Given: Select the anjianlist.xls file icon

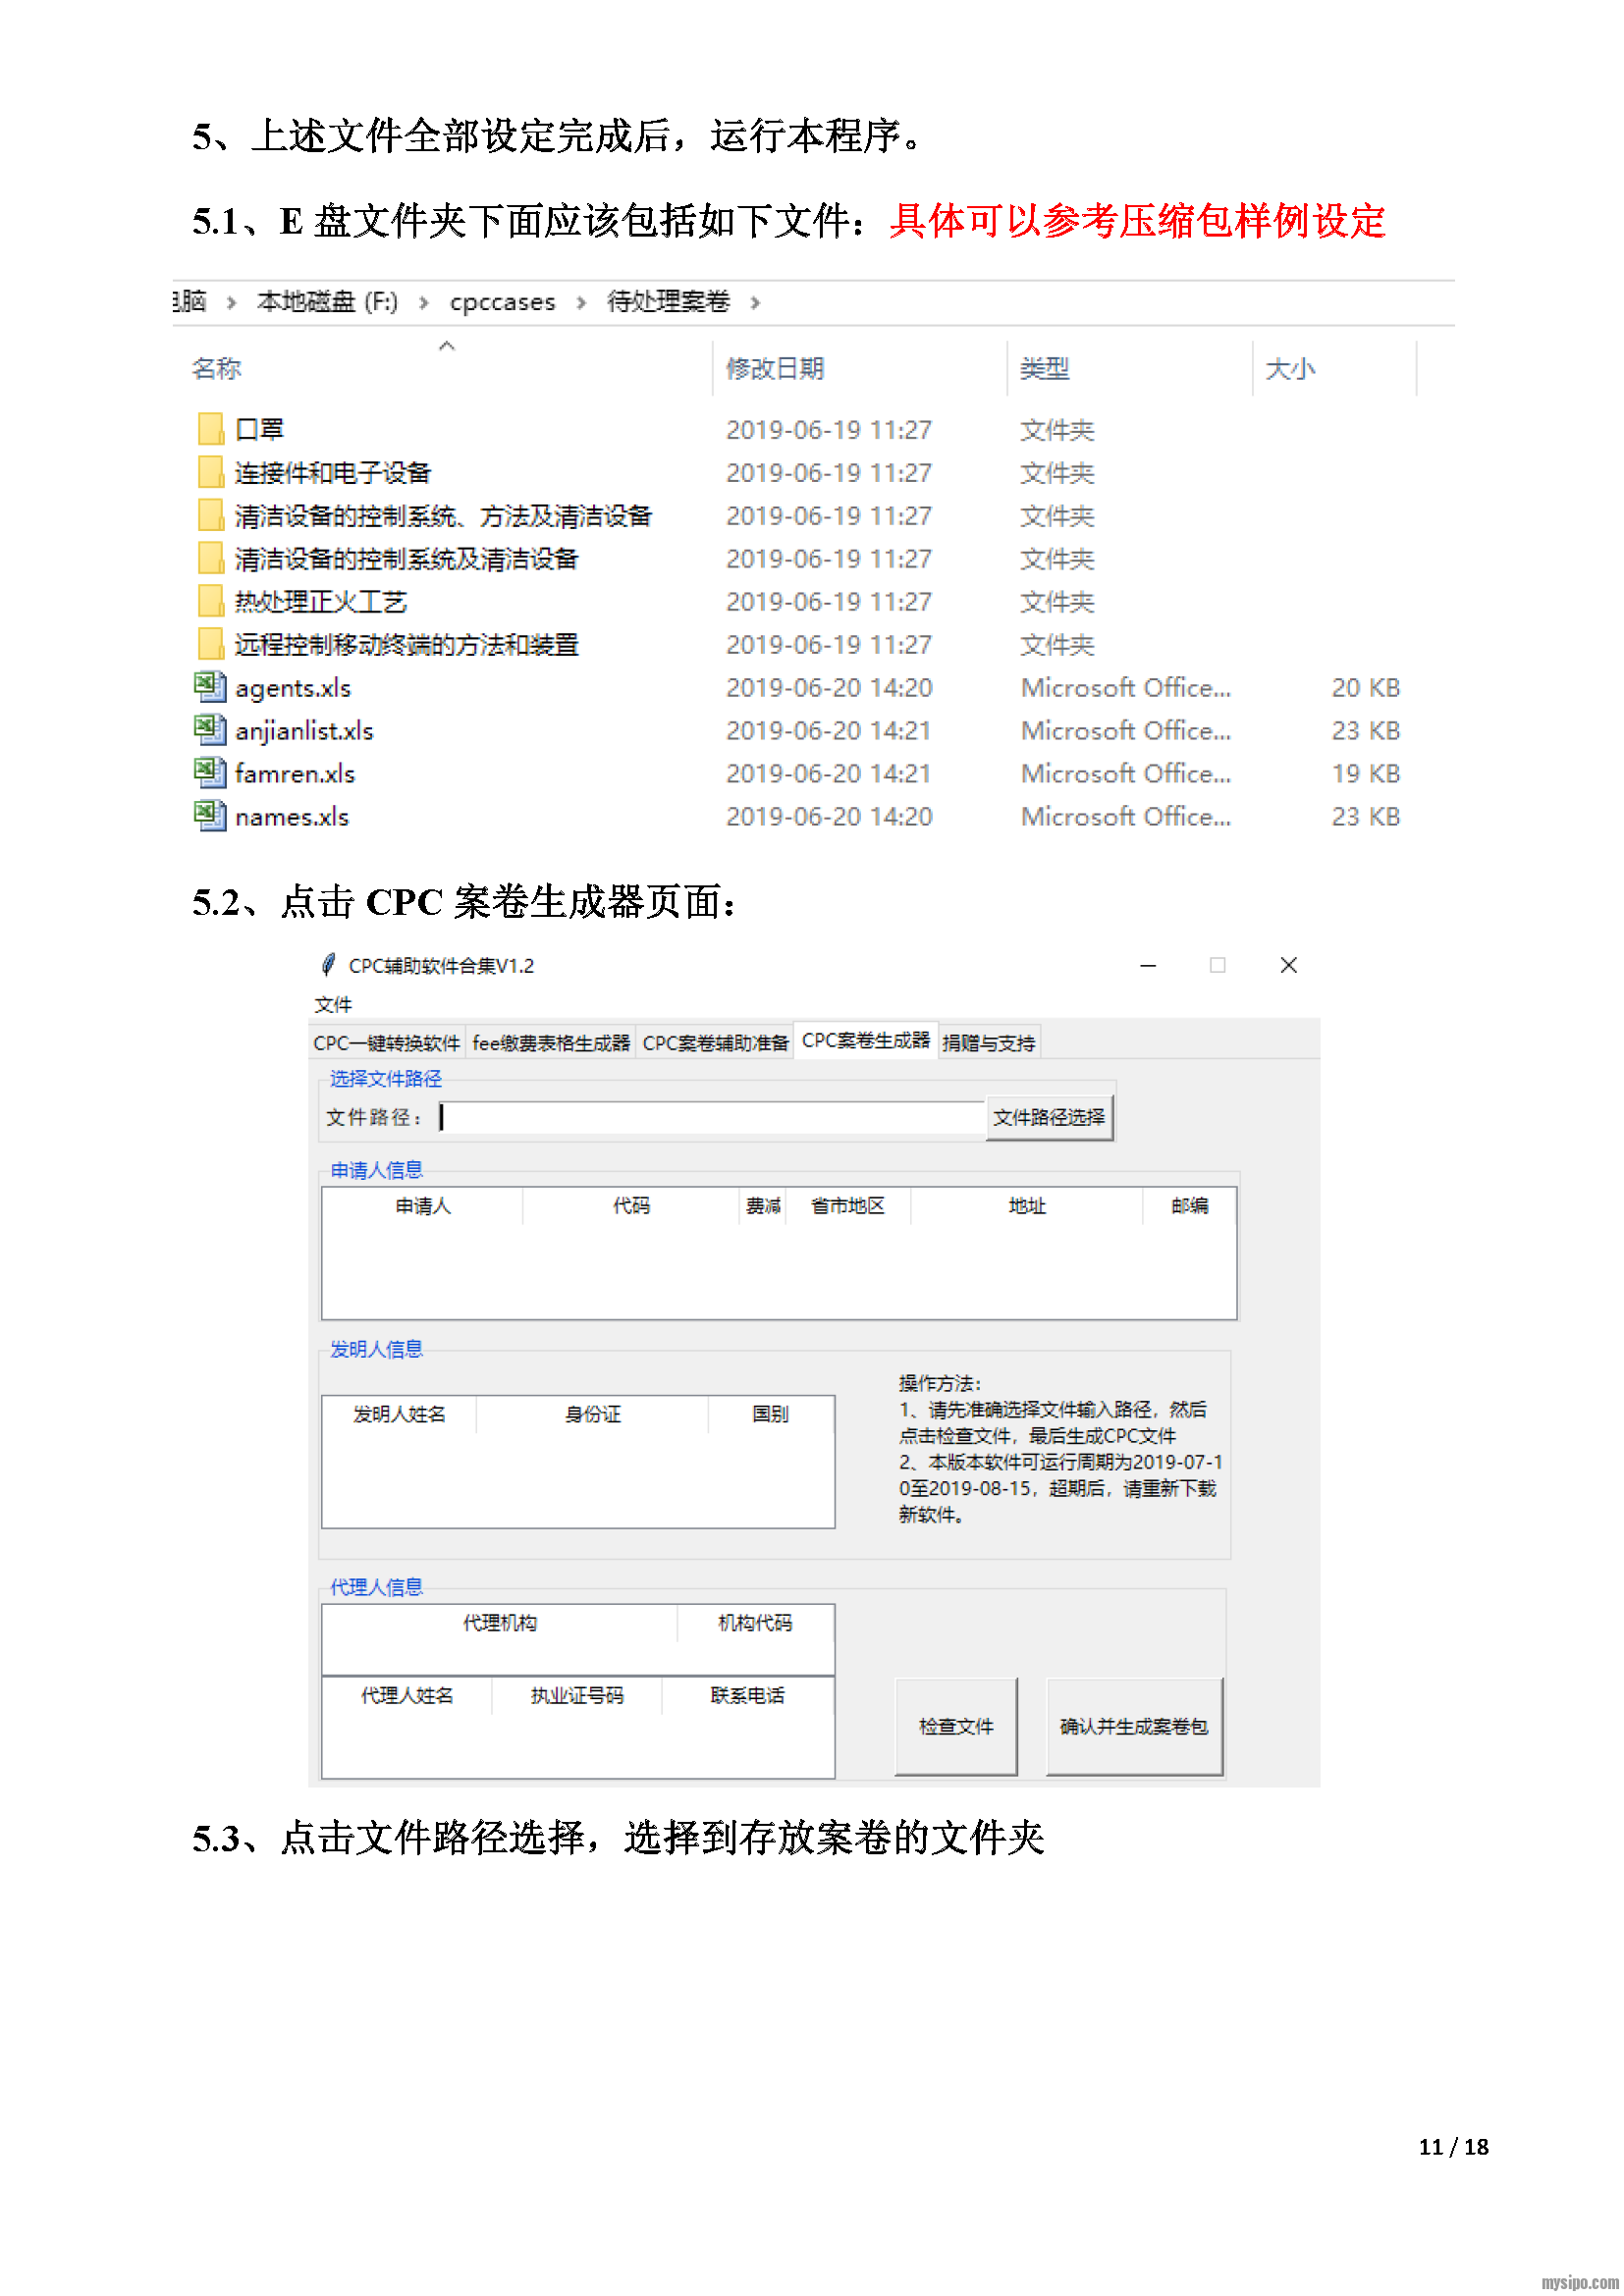Looking at the screenshot, I should tap(210, 730).
